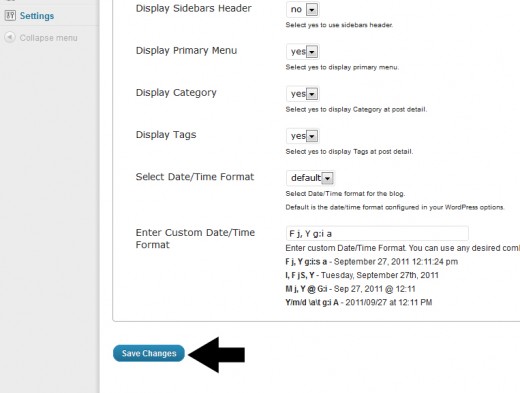Click the Collapse menu arrow icon
The height and width of the screenshot is (393, 520).
tap(10, 37)
